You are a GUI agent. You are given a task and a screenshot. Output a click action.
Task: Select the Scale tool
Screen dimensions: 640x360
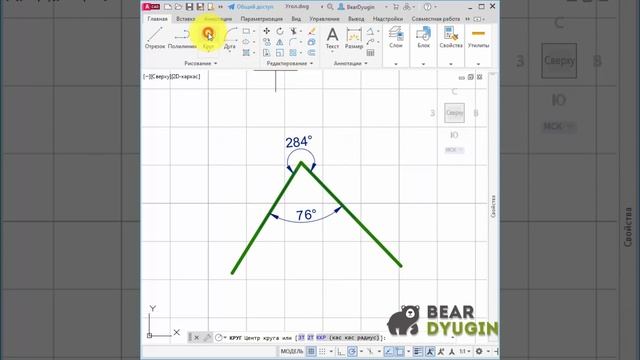point(280,53)
